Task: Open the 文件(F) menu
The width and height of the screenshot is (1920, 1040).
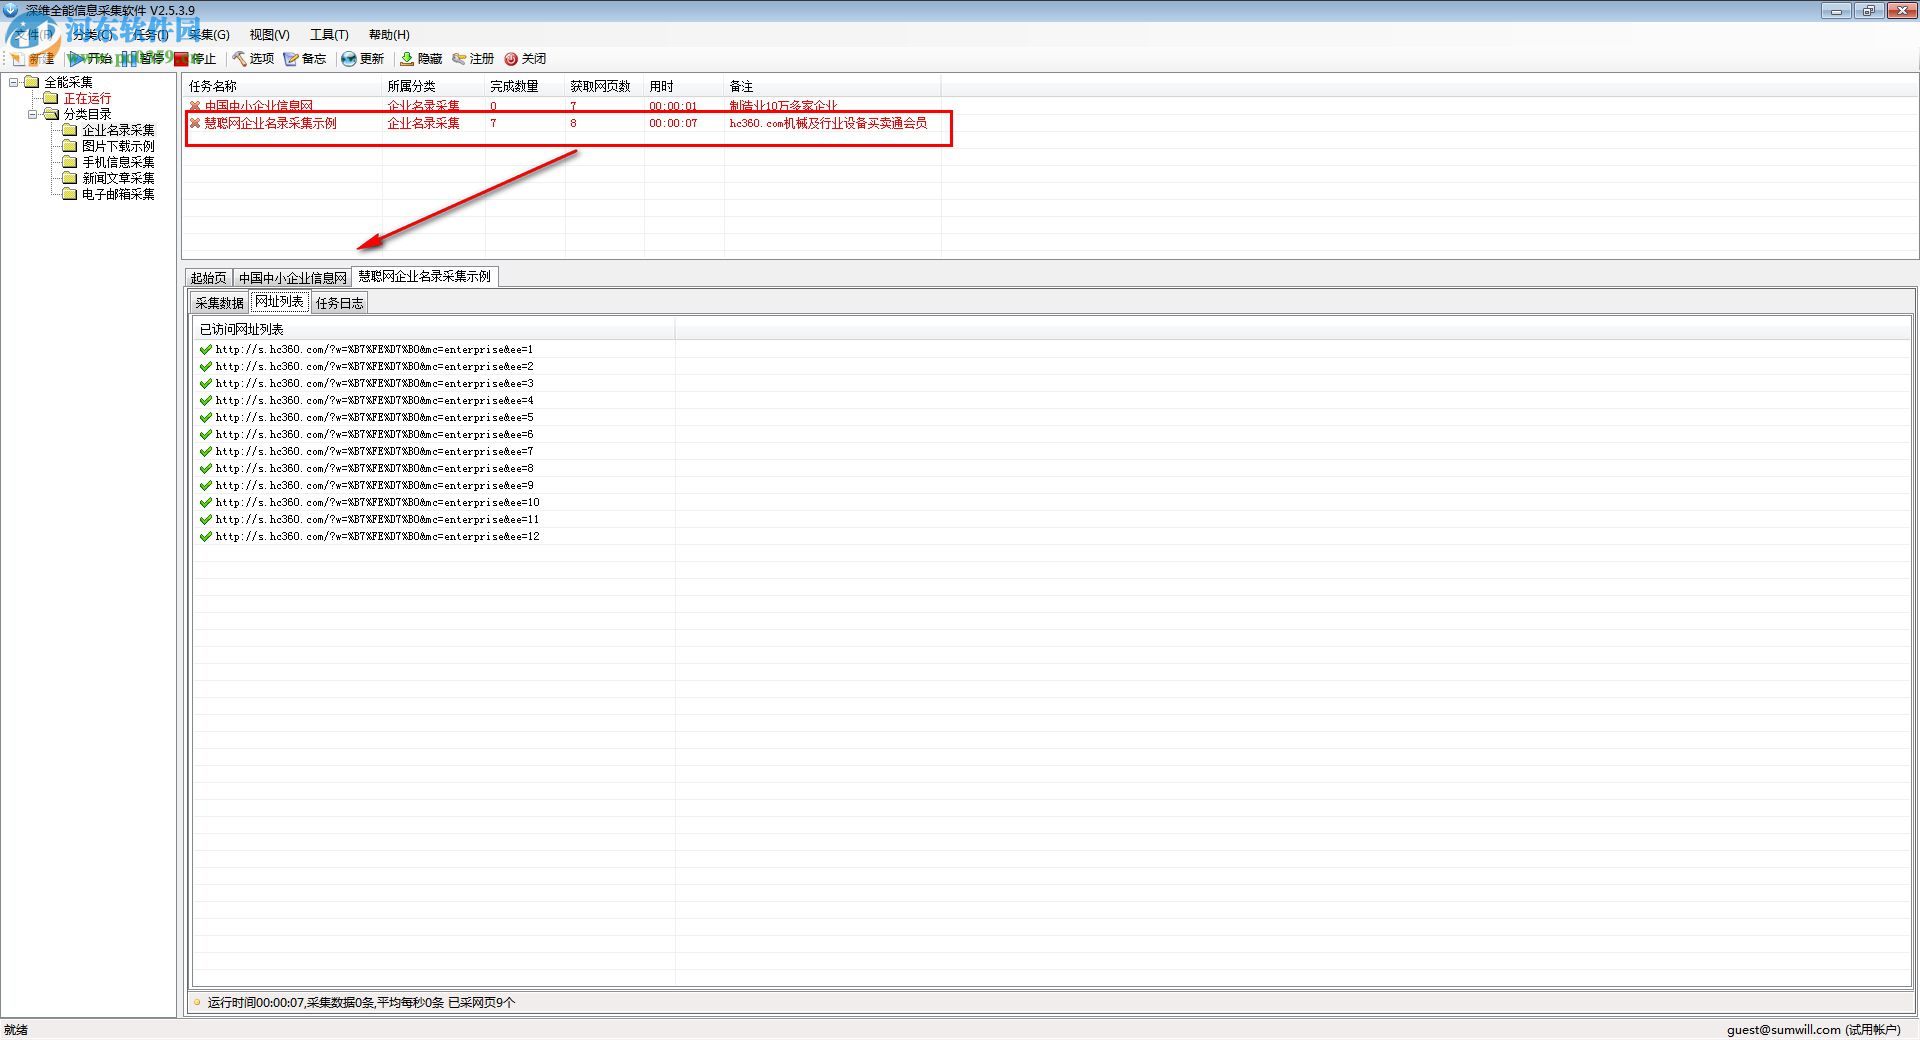Action: (36, 34)
